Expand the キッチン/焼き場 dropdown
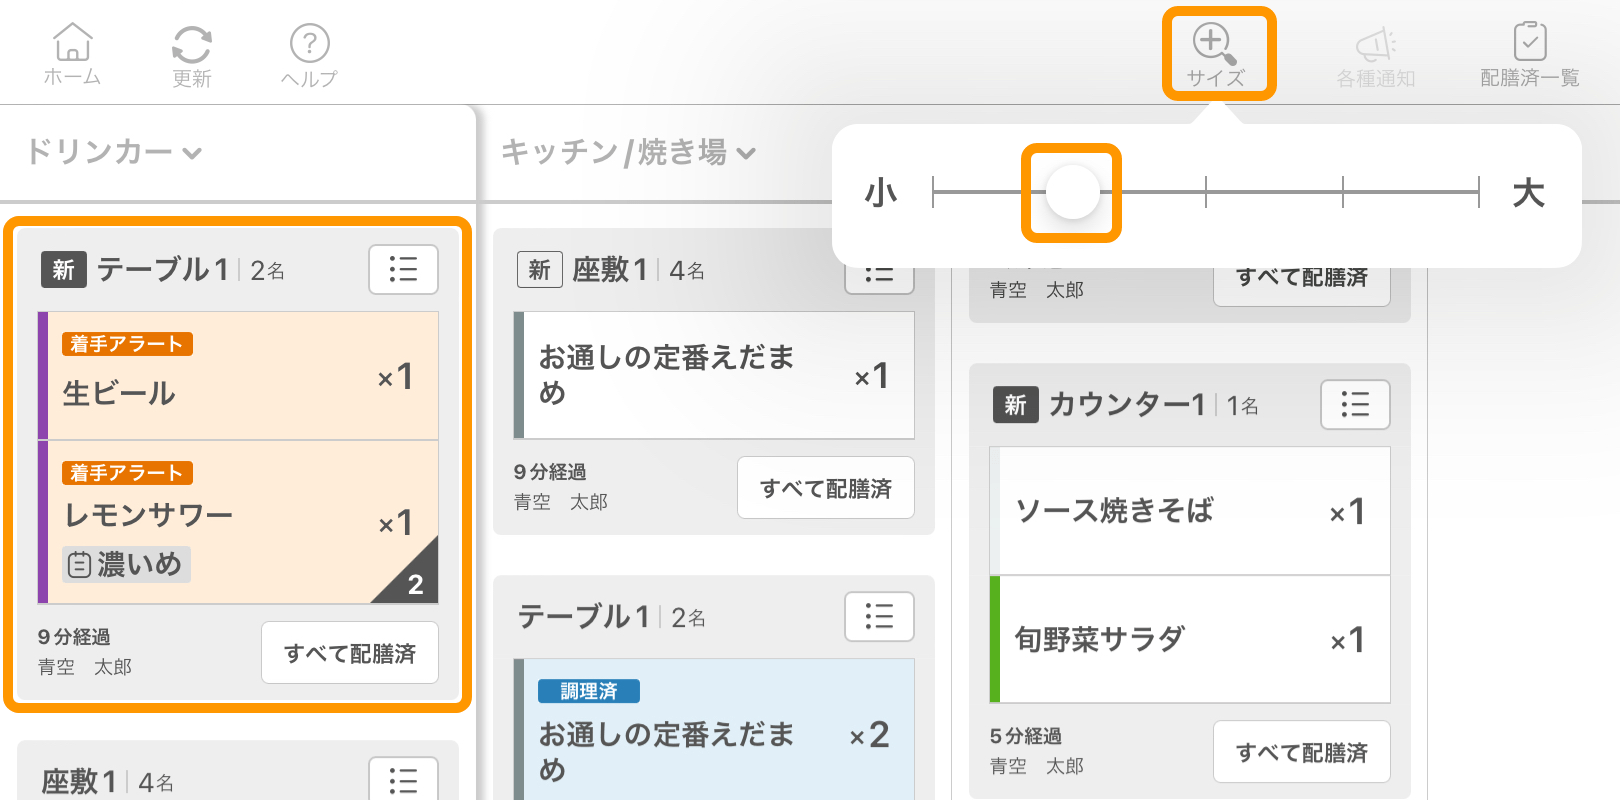 point(628,152)
